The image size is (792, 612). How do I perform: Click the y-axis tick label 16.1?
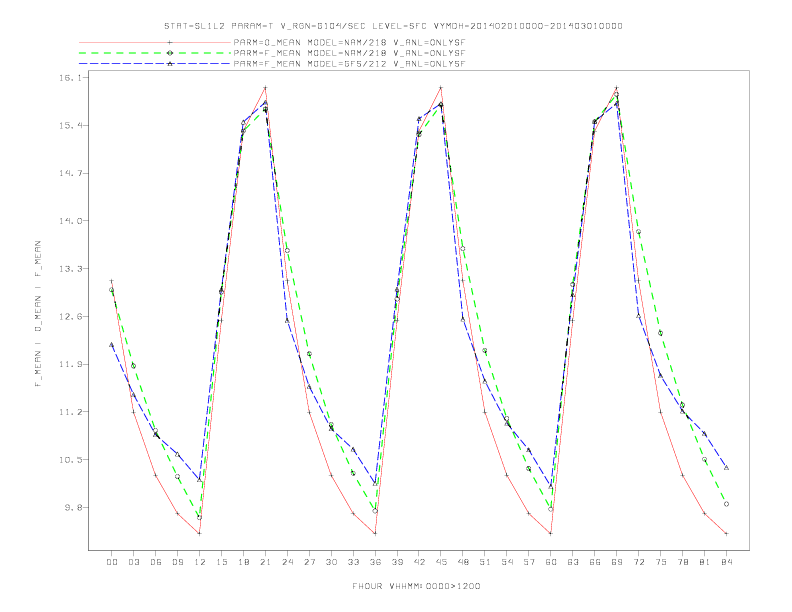[x=70, y=78]
